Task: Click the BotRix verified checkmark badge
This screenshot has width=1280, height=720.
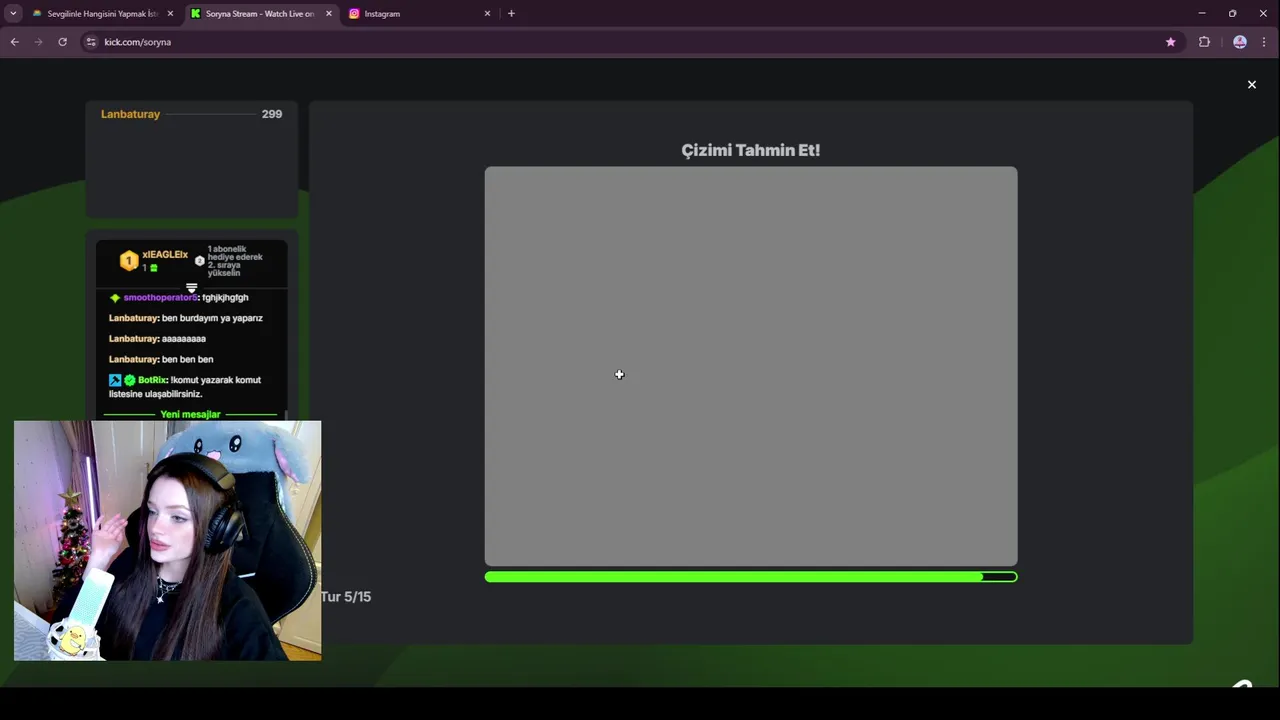Action: (130, 380)
